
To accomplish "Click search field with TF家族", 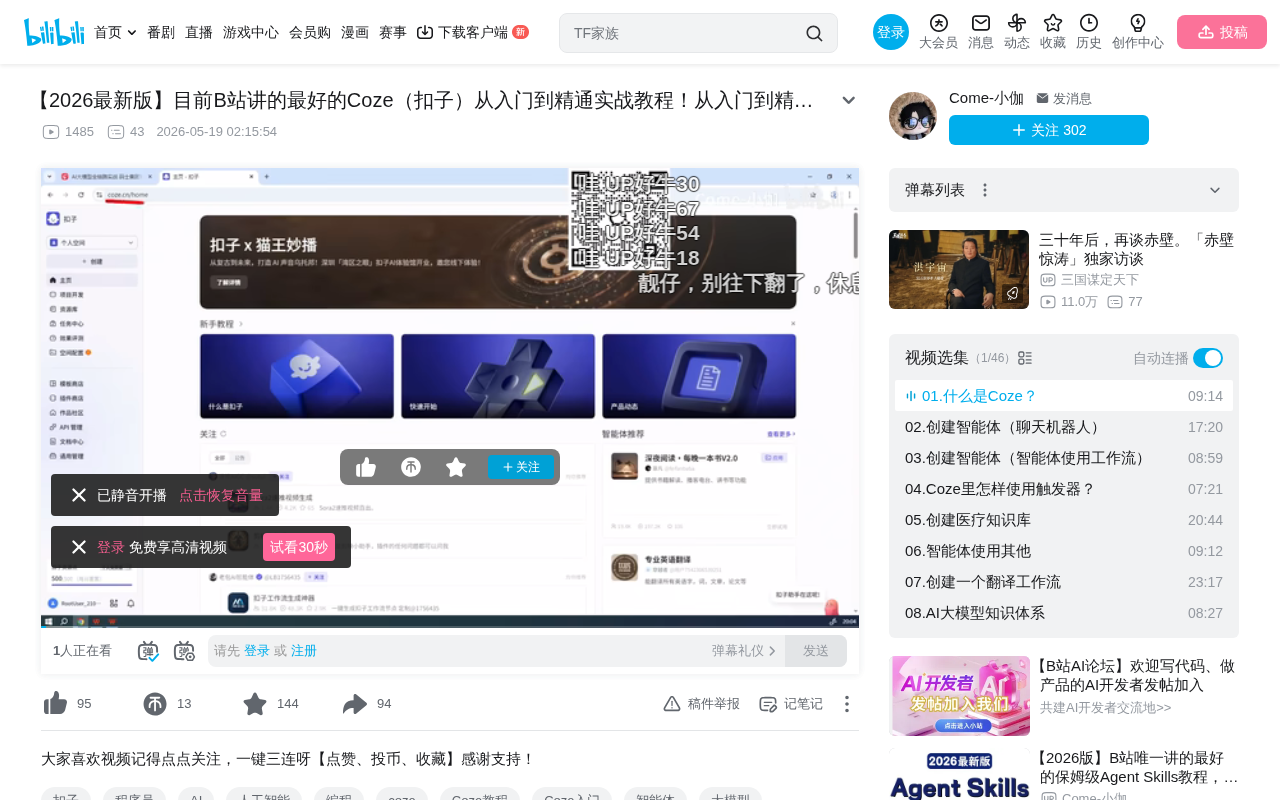I will (x=684, y=33).
